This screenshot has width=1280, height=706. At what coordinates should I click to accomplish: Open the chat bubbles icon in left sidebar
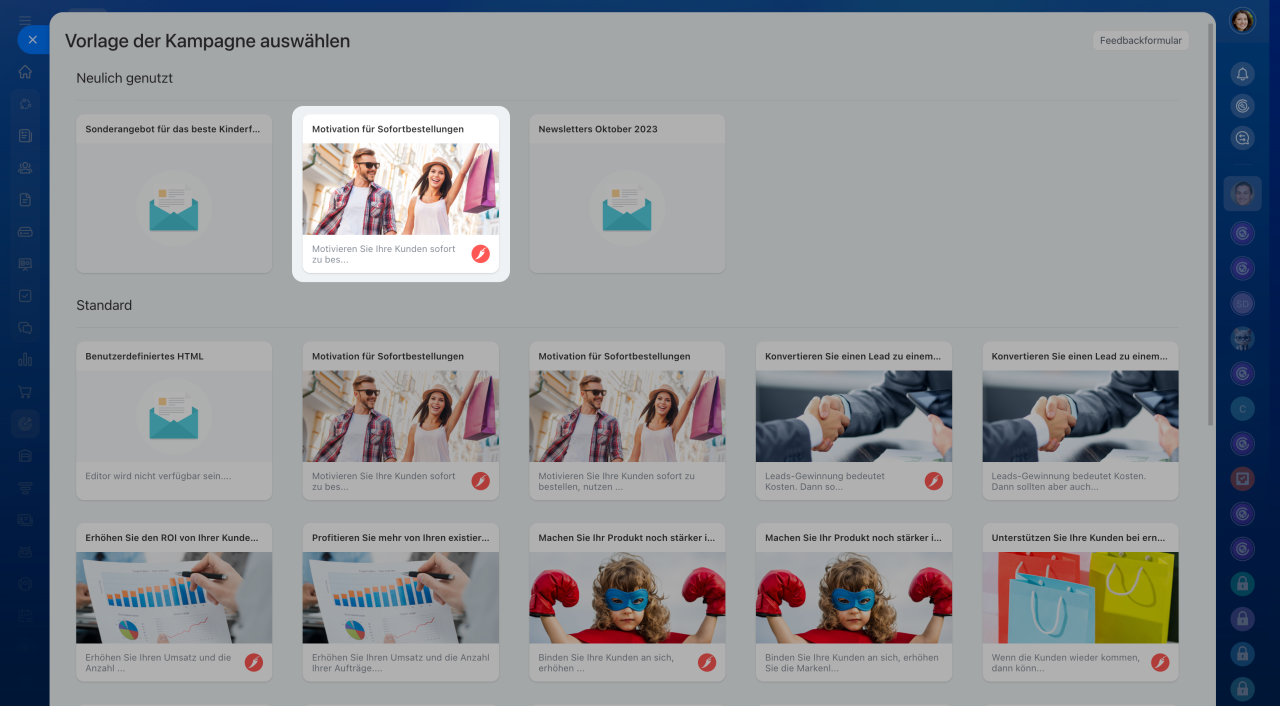(x=25, y=328)
